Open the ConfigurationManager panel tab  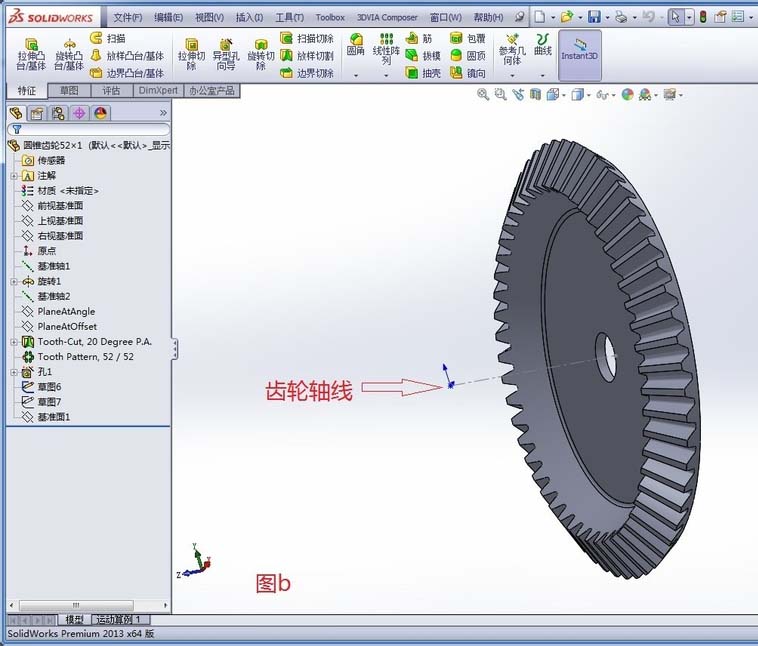point(58,113)
